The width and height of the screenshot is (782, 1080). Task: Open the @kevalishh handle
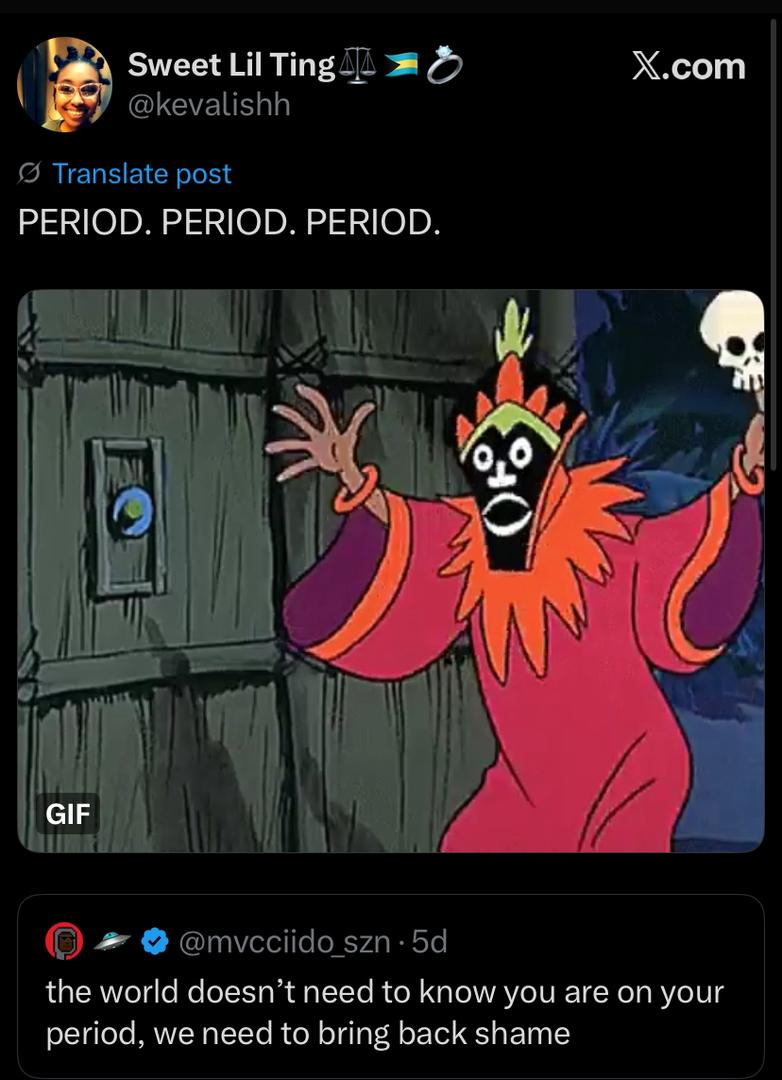pyautogui.click(x=209, y=105)
